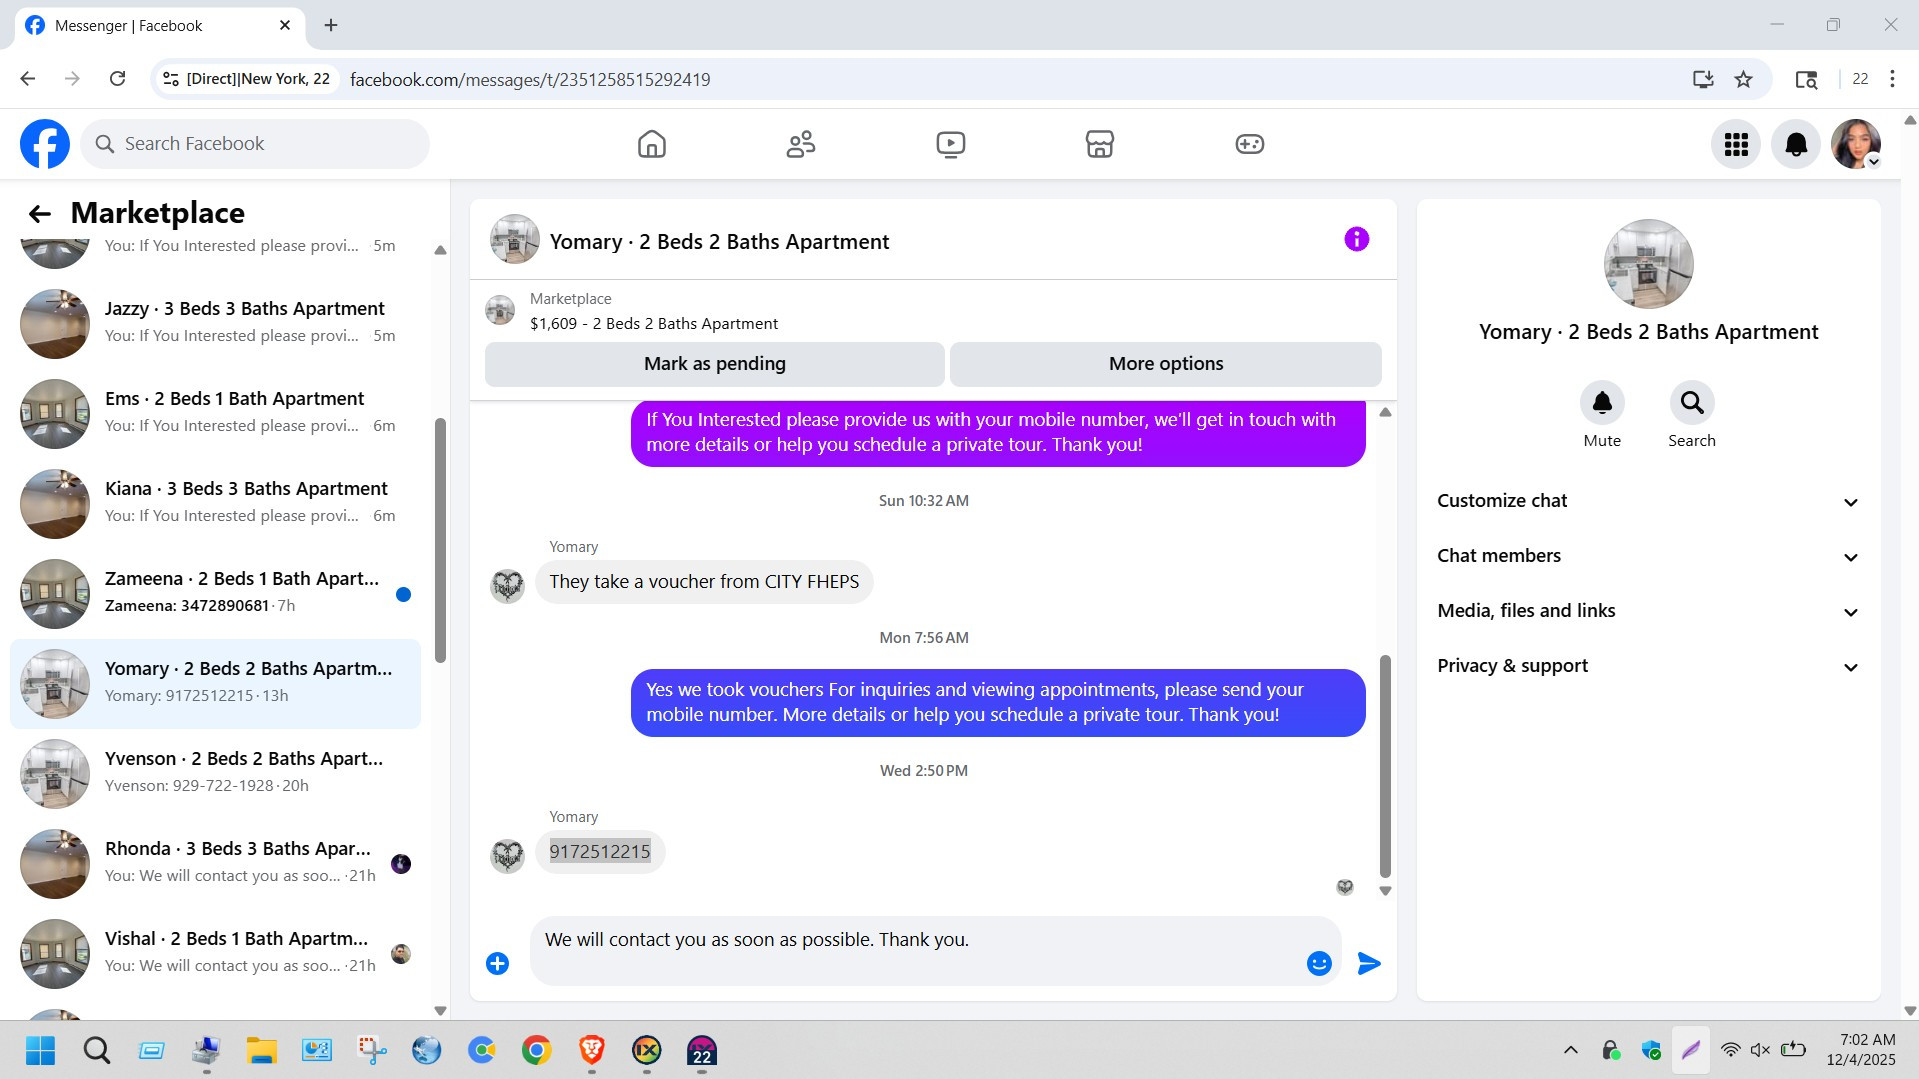Viewport: 1919px width, 1079px height.
Task: Open Ems 2 Beds 1 Bath chat
Action: [x=215, y=414]
